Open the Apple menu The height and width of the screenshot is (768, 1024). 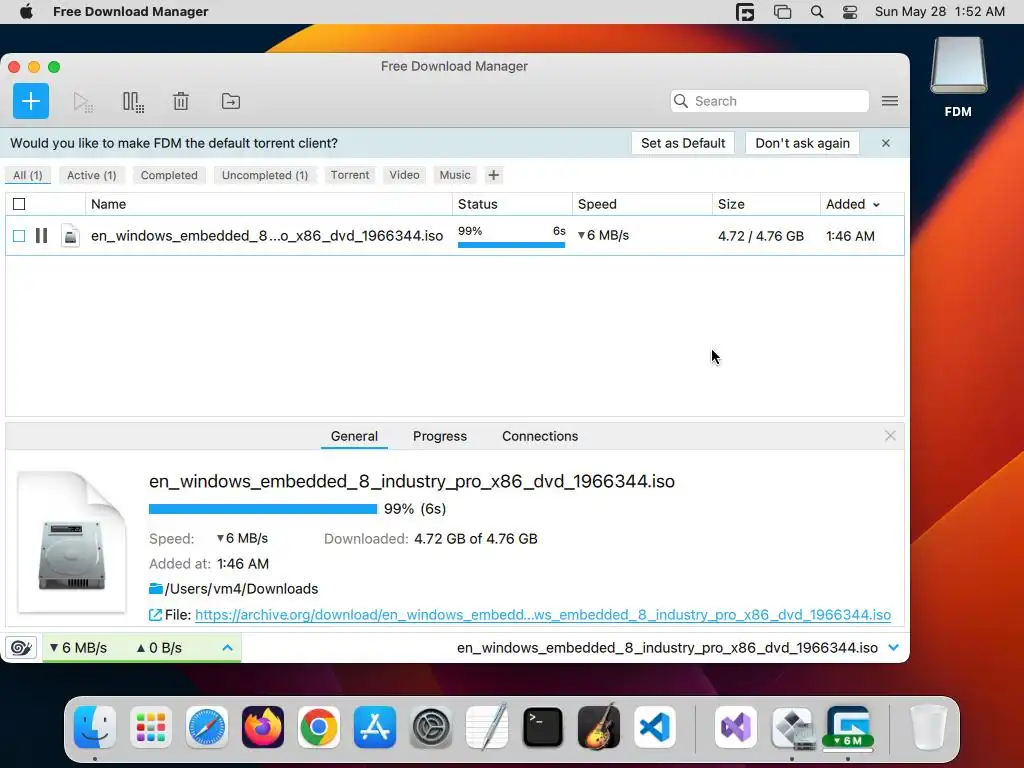click(x=26, y=12)
